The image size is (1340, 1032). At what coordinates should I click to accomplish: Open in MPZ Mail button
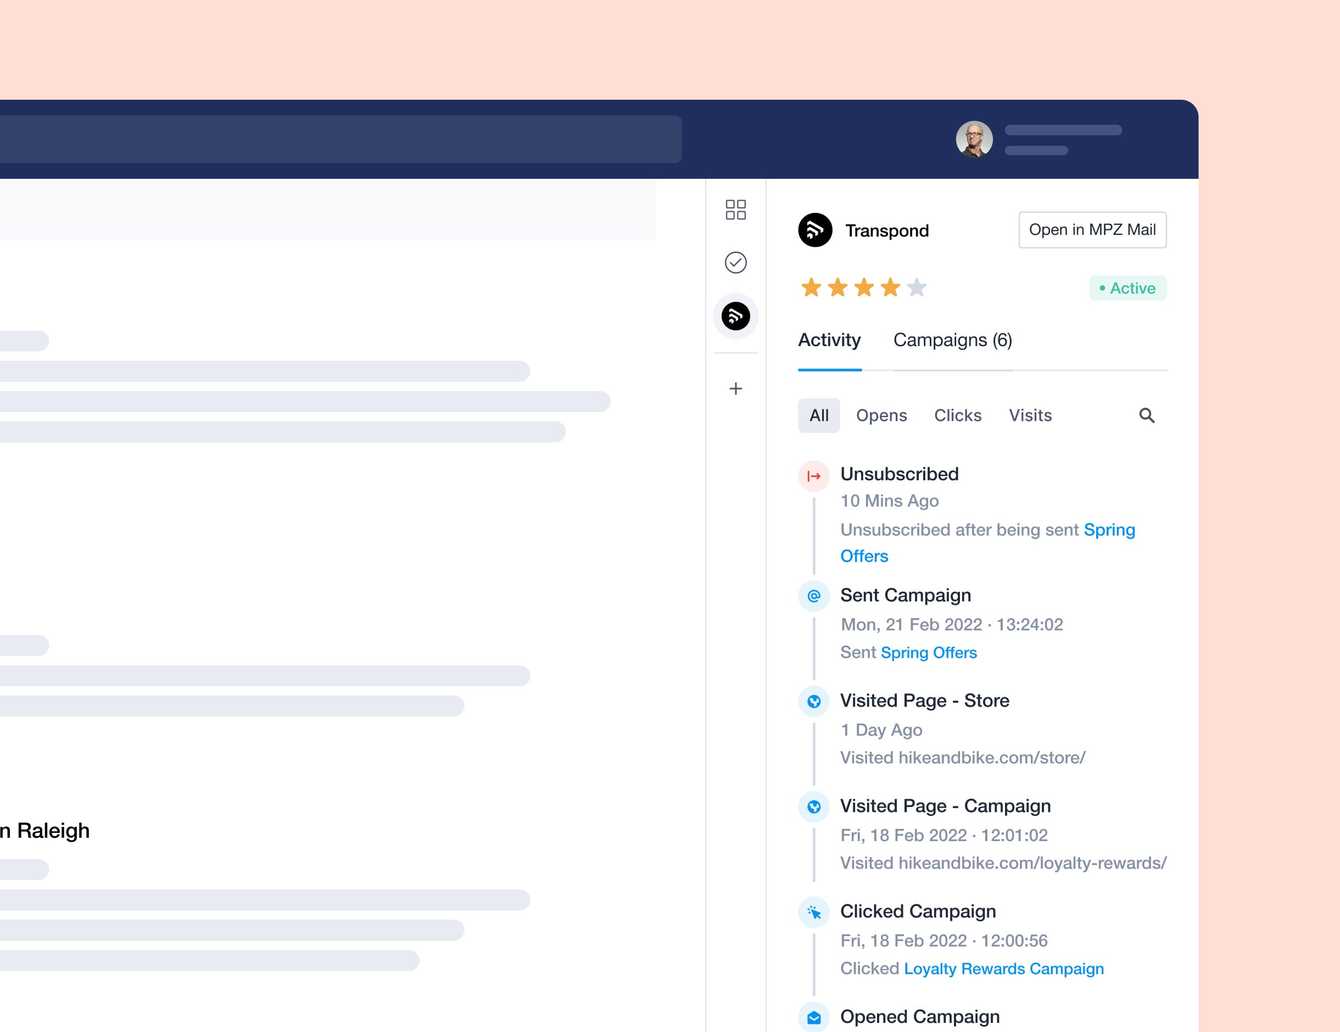tap(1092, 230)
